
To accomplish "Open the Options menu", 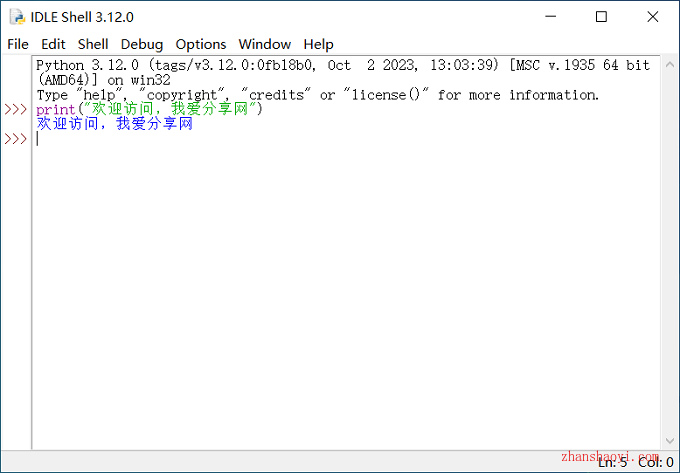I will [x=201, y=44].
